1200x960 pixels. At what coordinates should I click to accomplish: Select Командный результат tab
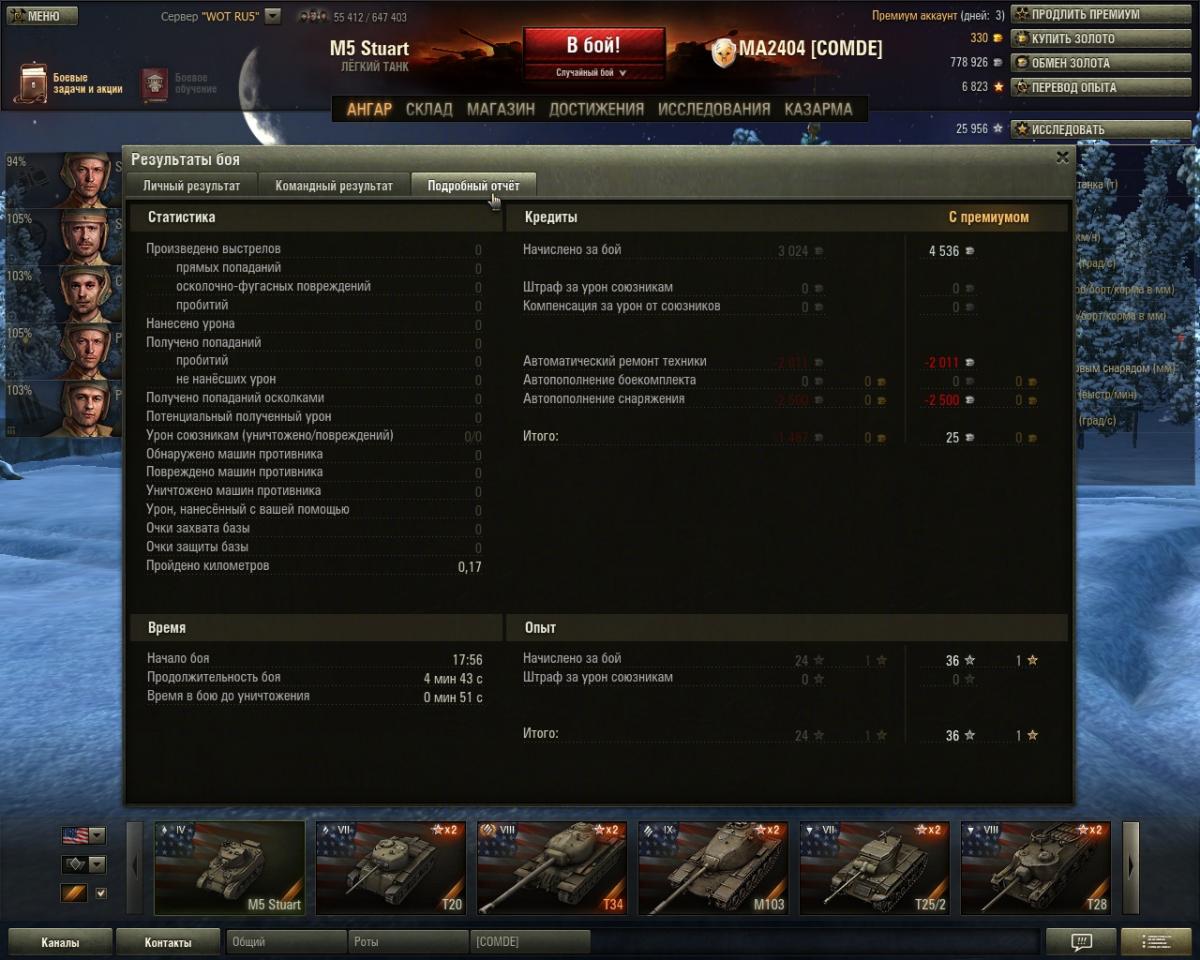[x=334, y=185]
